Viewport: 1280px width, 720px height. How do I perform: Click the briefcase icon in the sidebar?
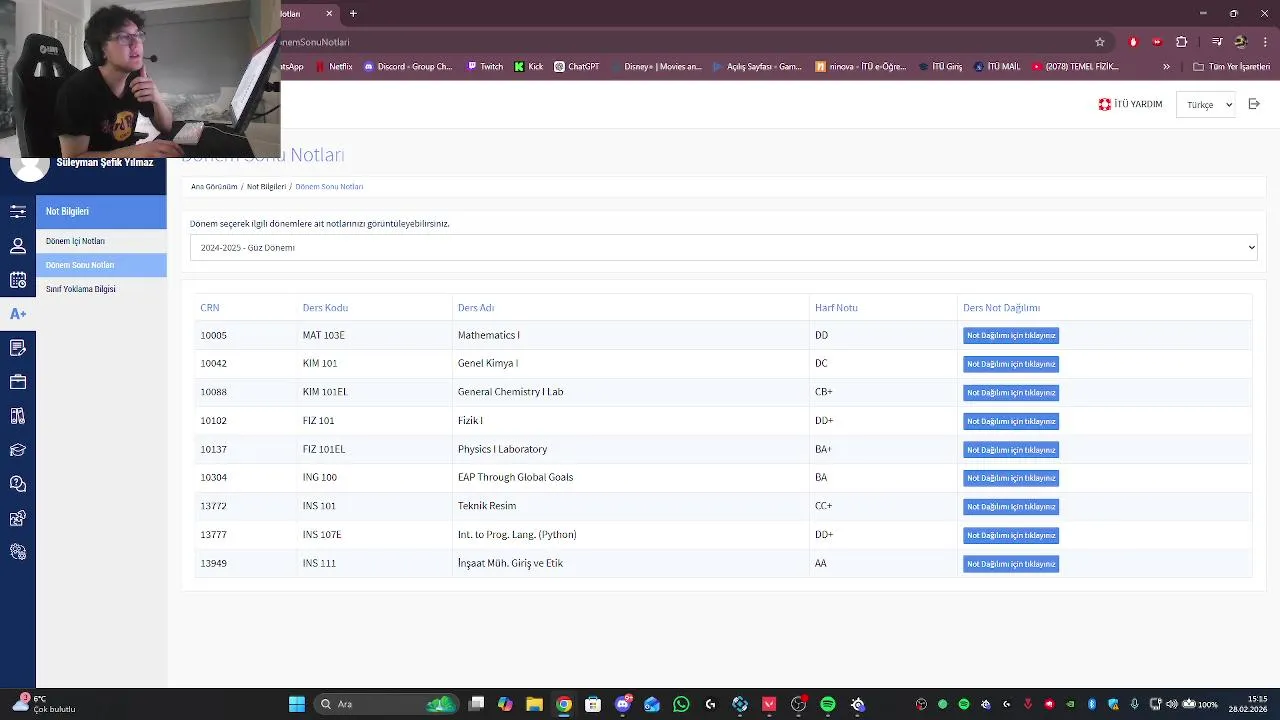(x=18, y=382)
